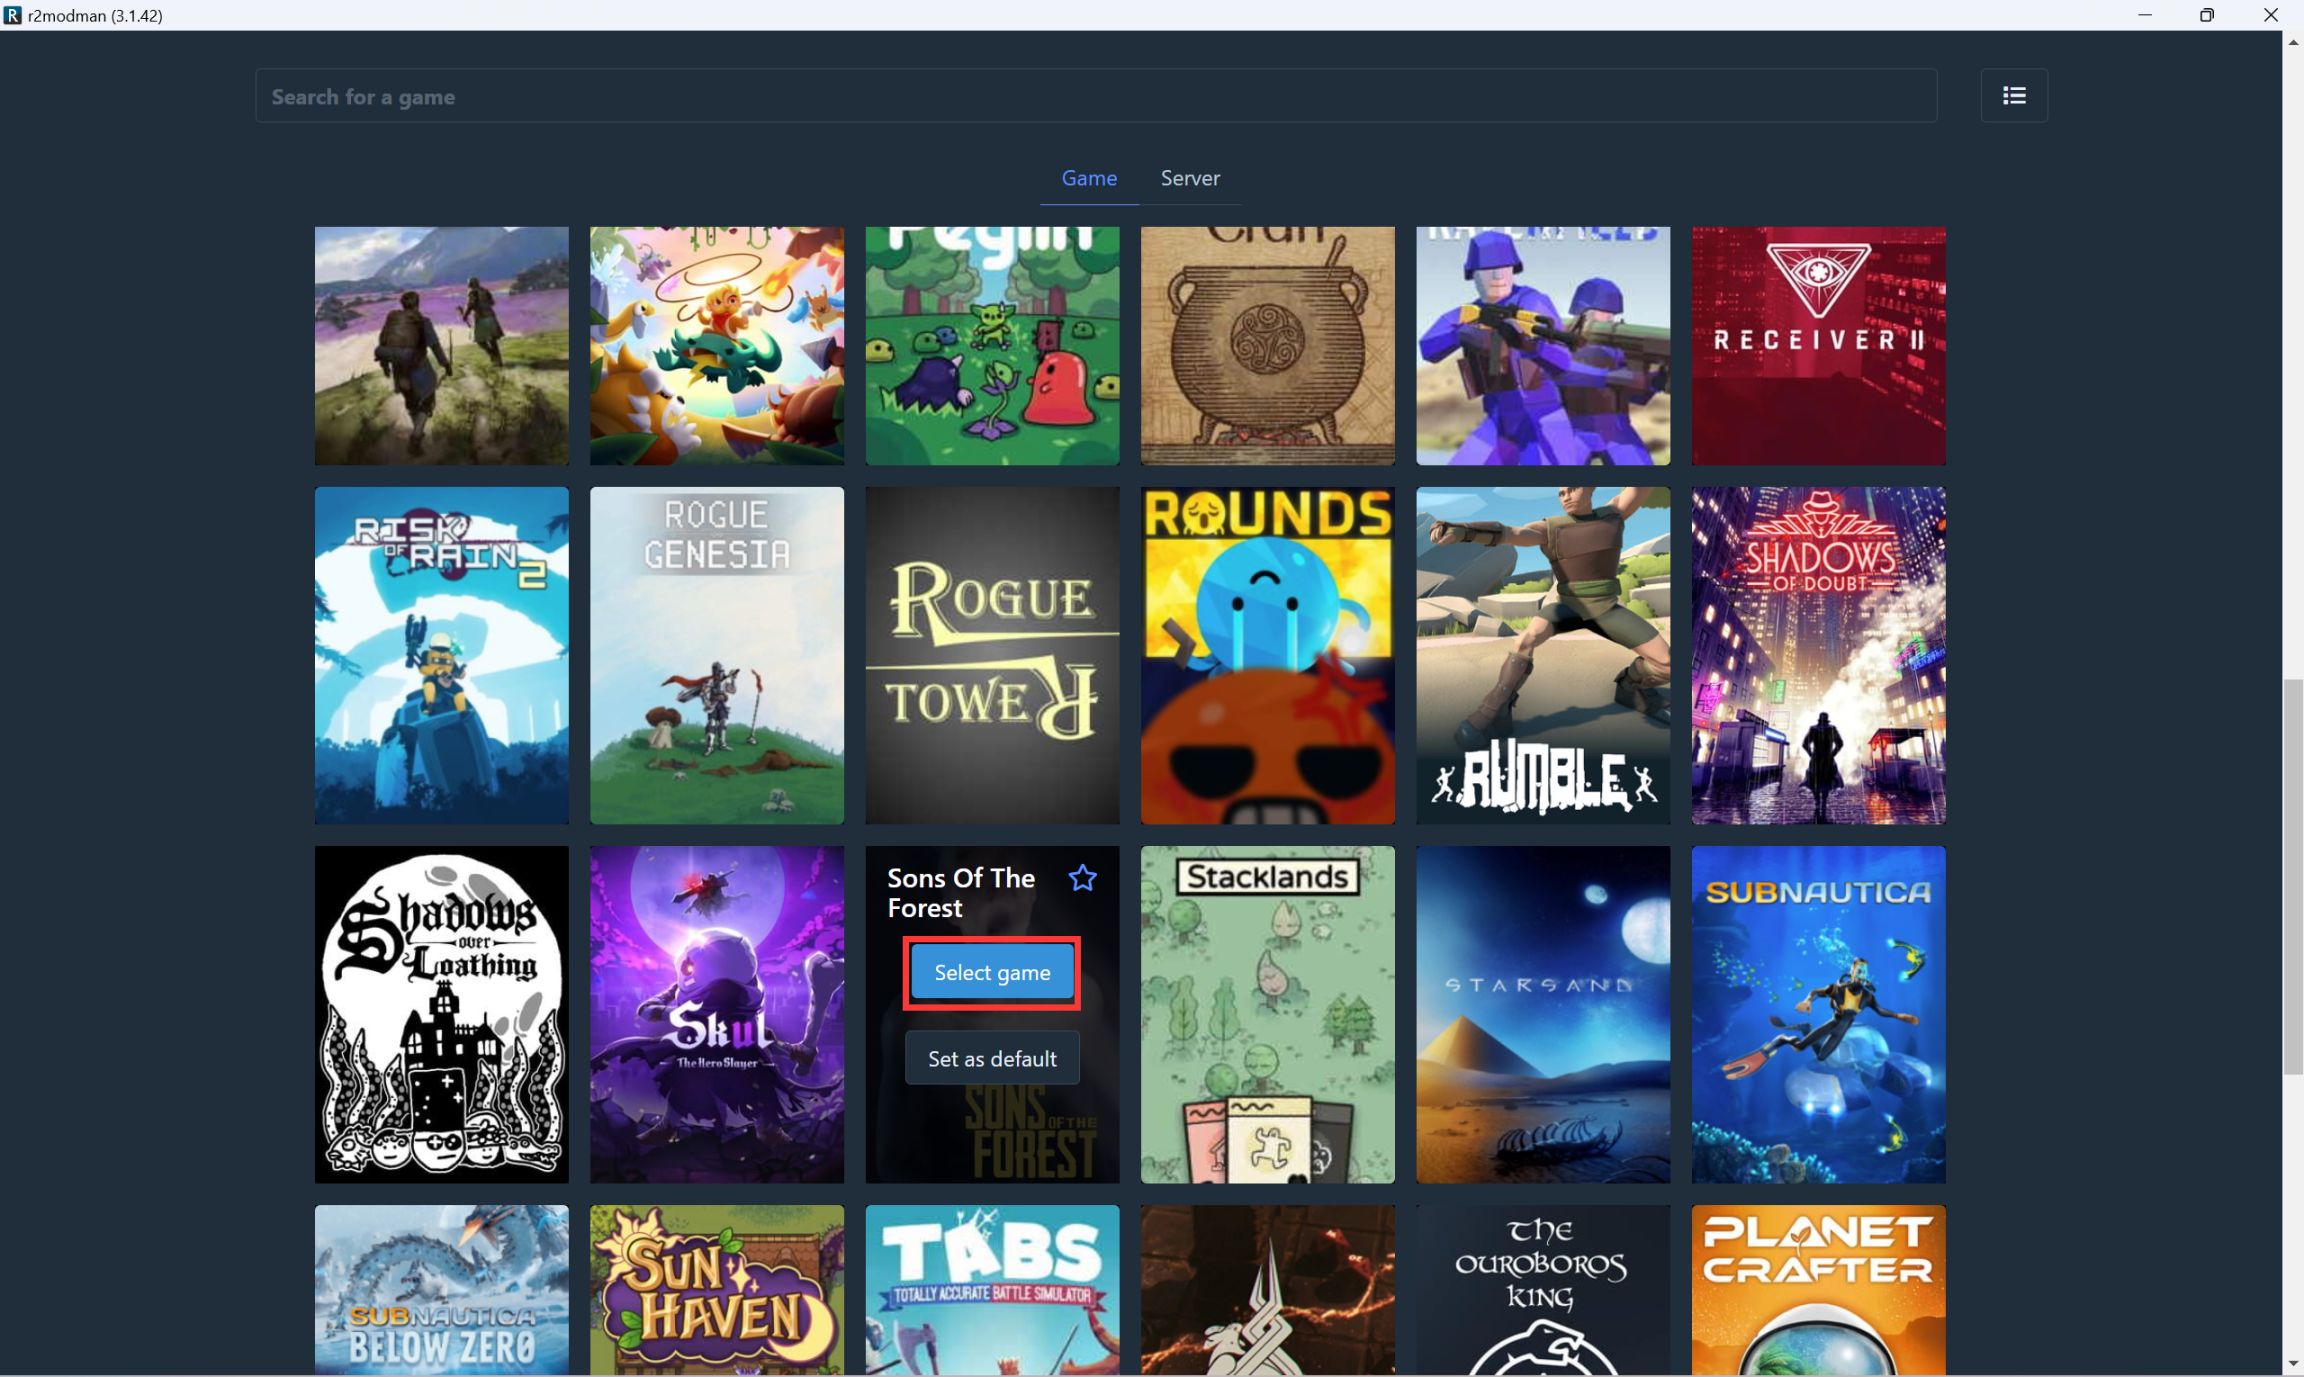This screenshot has height=1377, width=2304.
Task: Open the colorful cartoon creatures tile
Action: pyautogui.click(x=717, y=346)
